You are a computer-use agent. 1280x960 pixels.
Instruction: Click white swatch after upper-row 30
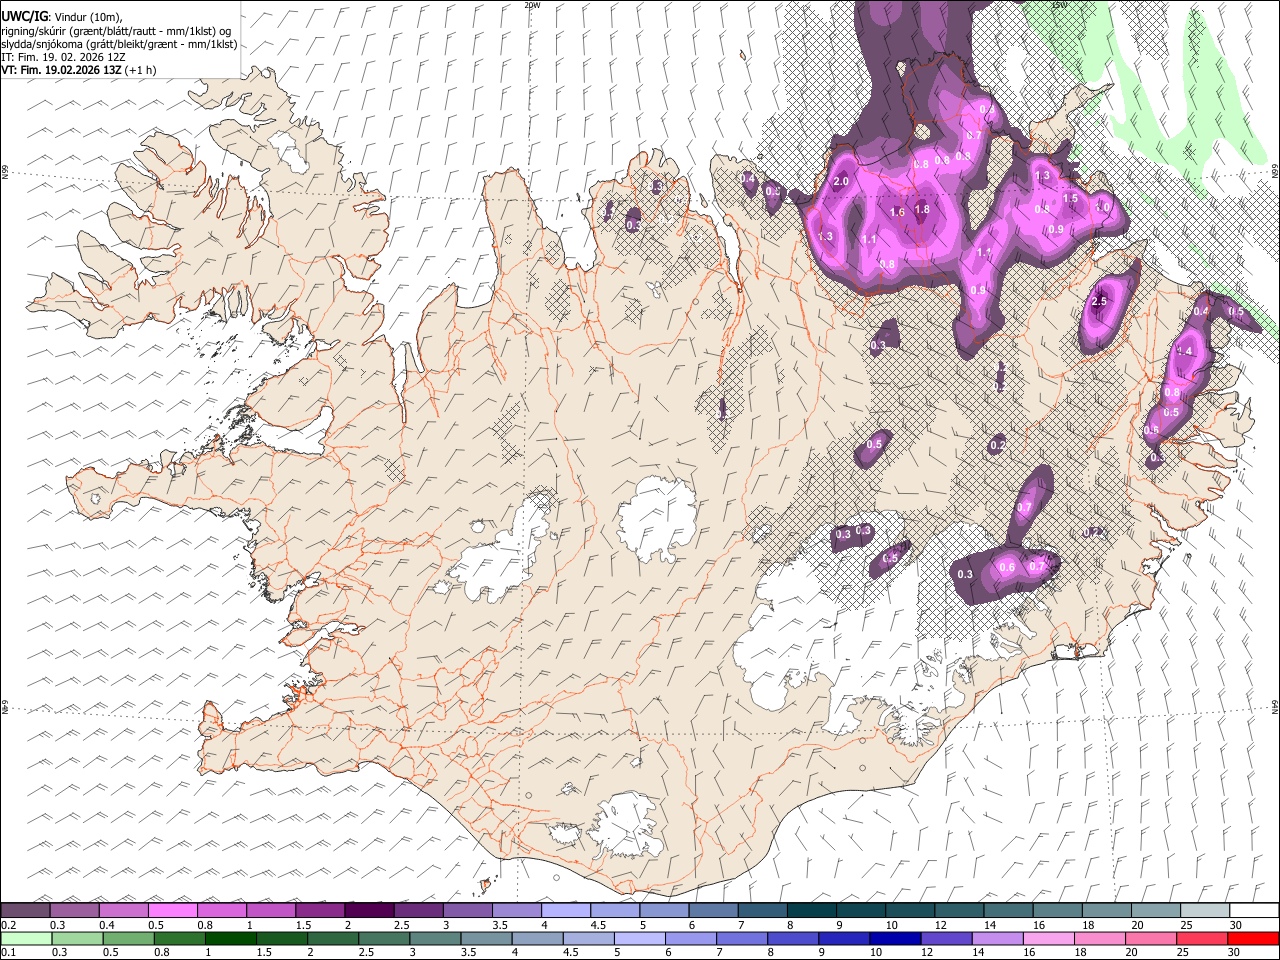tap(1253, 910)
